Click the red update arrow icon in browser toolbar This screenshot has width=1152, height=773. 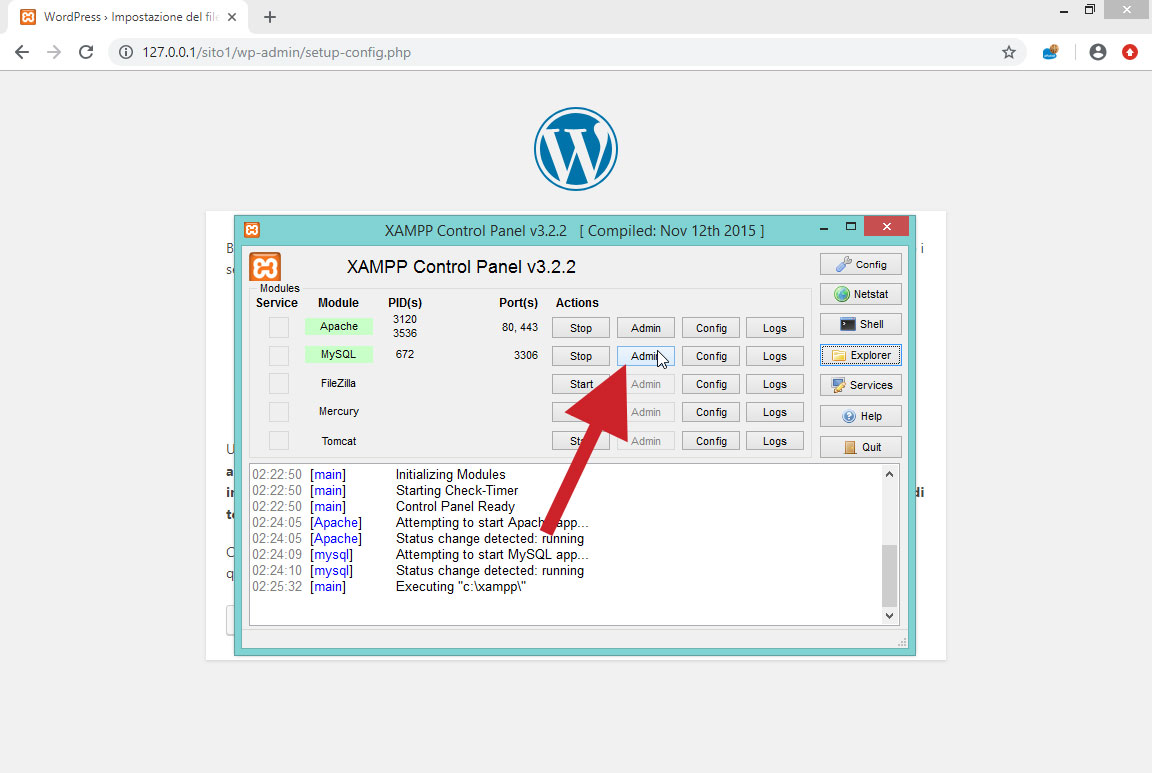[x=1130, y=52]
